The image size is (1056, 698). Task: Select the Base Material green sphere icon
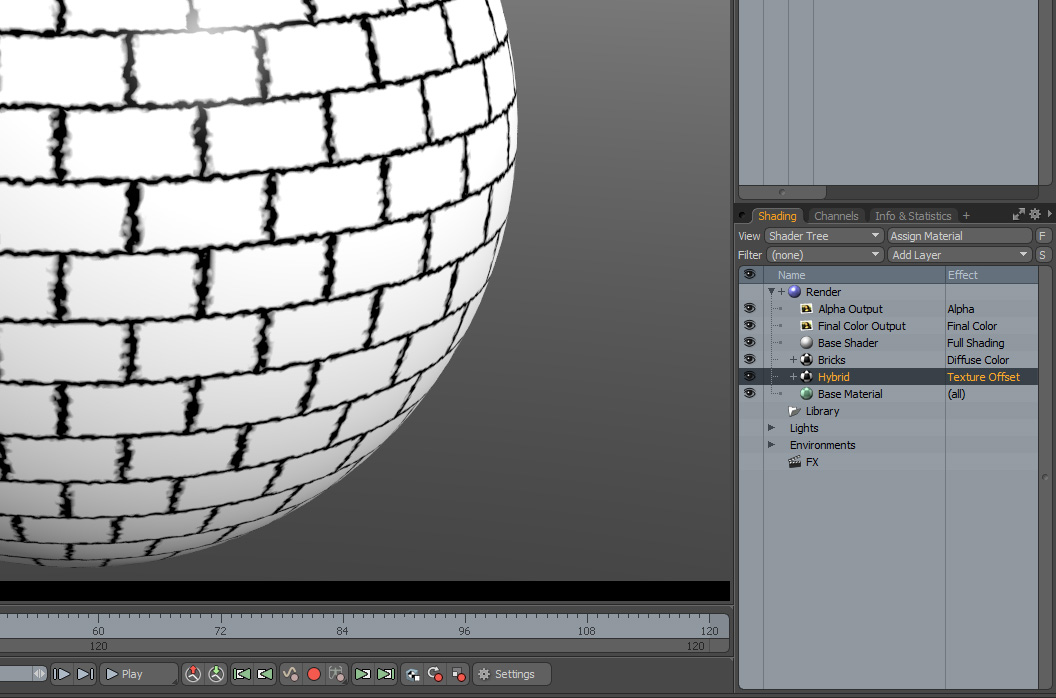[806, 393]
